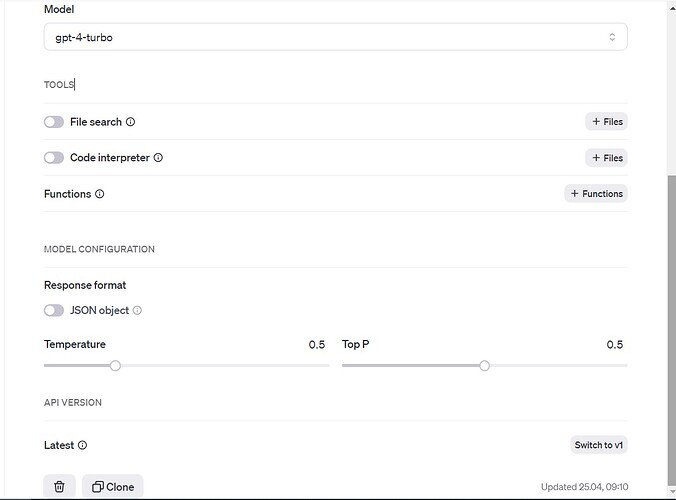Viewport: 676px width, 500px height.
Task: Click the Top P value 0.5 field
Action: (614, 344)
